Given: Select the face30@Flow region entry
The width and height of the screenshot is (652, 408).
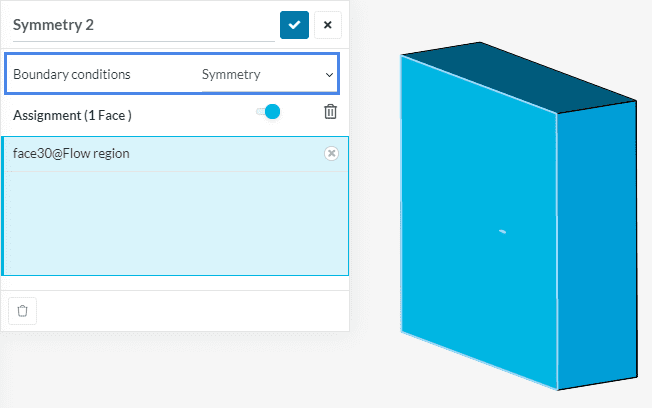Looking at the screenshot, I should [150, 154].
